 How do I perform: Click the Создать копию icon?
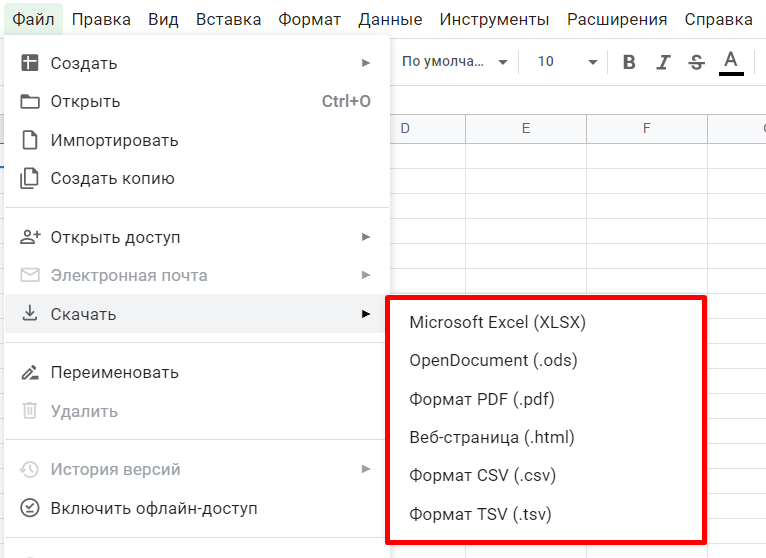pyautogui.click(x=29, y=178)
